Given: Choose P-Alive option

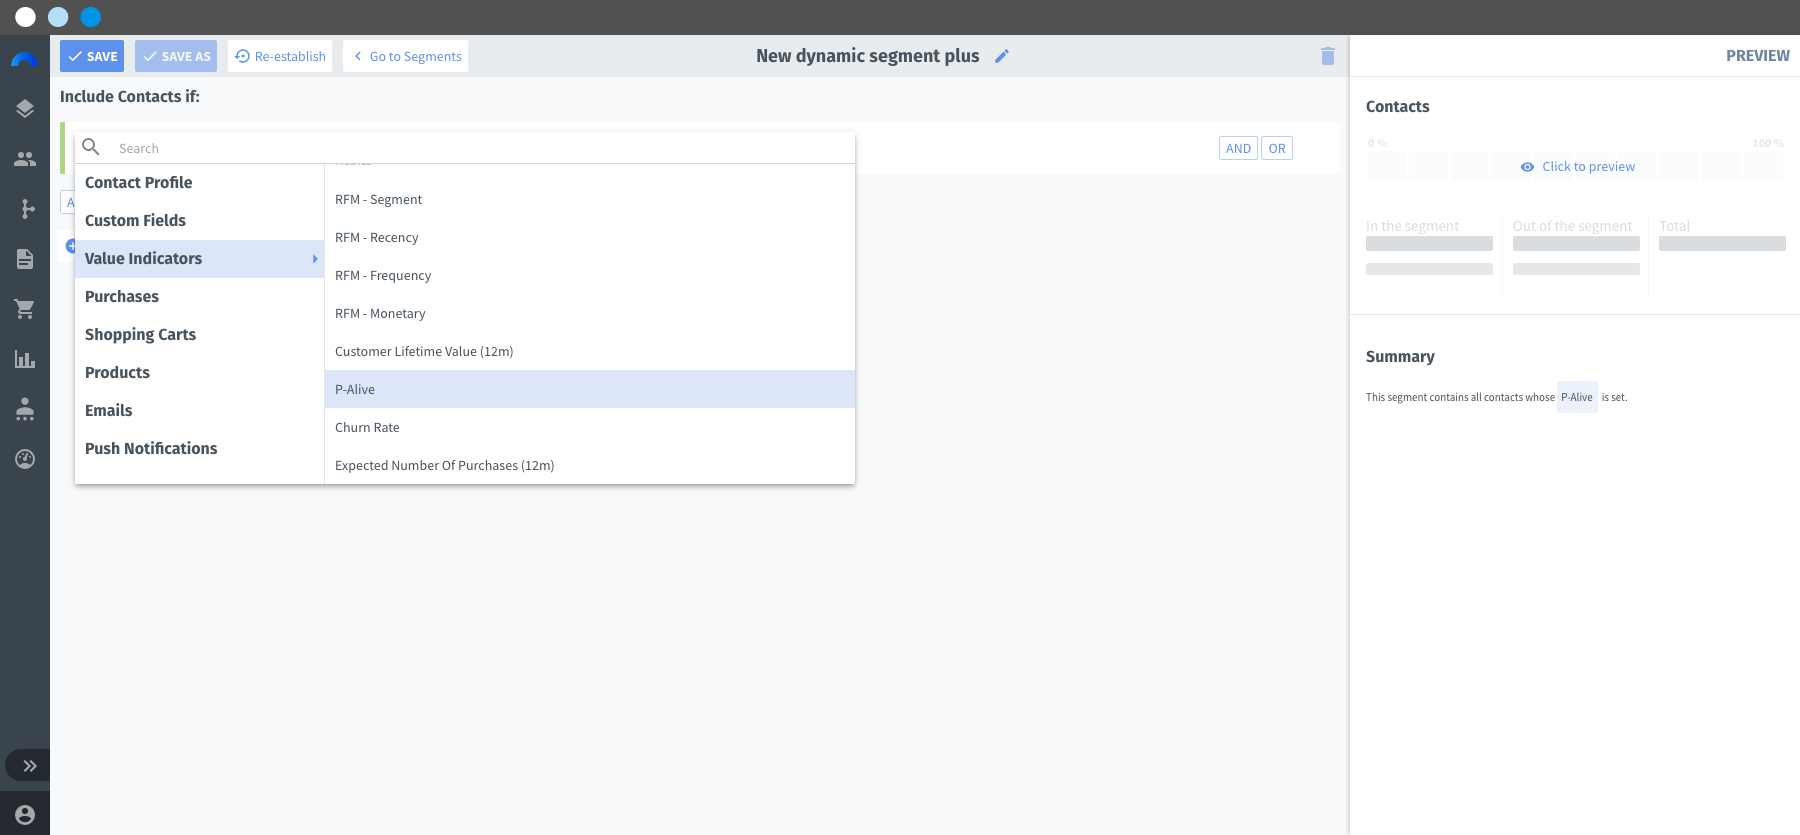Looking at the screenshot, I should tap(590, 390).
